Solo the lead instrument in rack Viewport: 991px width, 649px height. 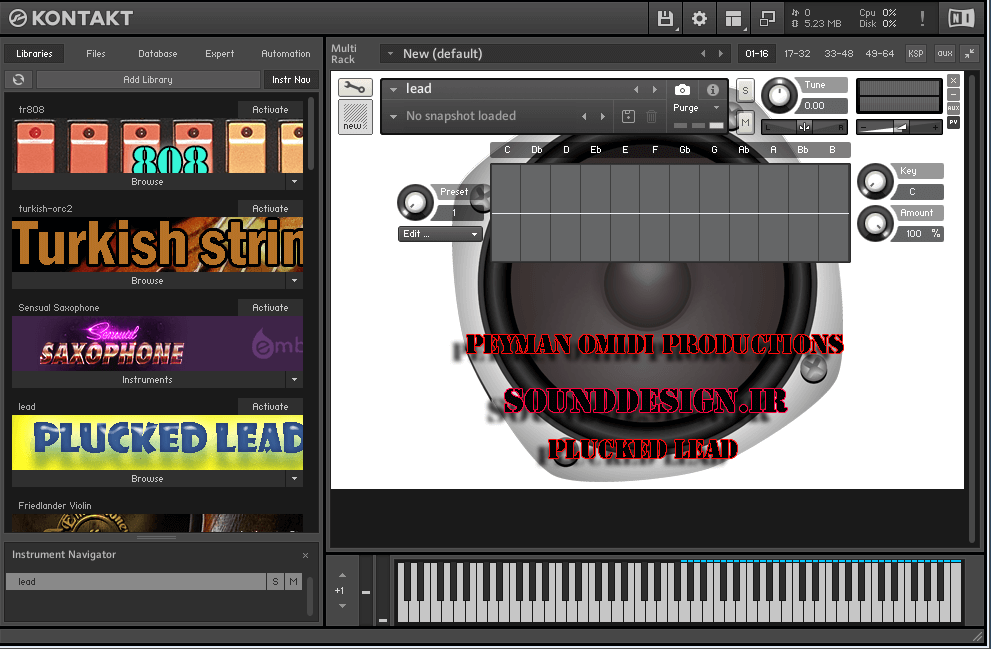[x=745, y=91]
